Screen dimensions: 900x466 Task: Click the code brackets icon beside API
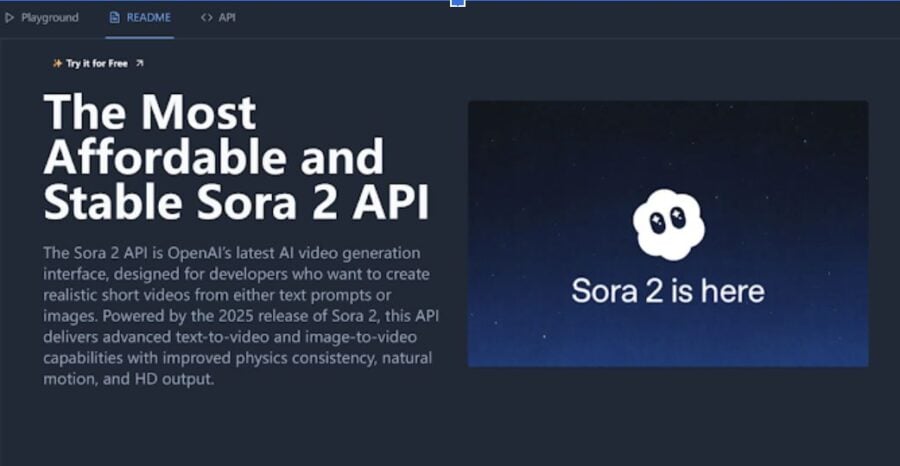206,17
